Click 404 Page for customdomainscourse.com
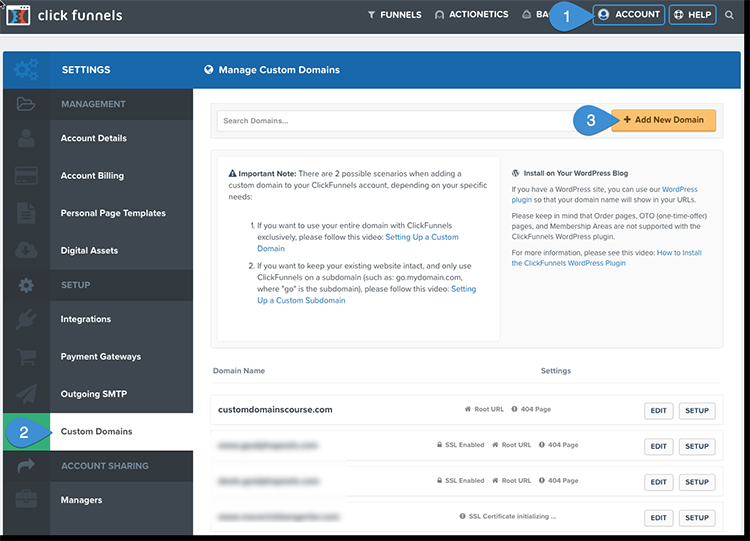The width and height of the screenshot is (750, 541). point(531,409)
